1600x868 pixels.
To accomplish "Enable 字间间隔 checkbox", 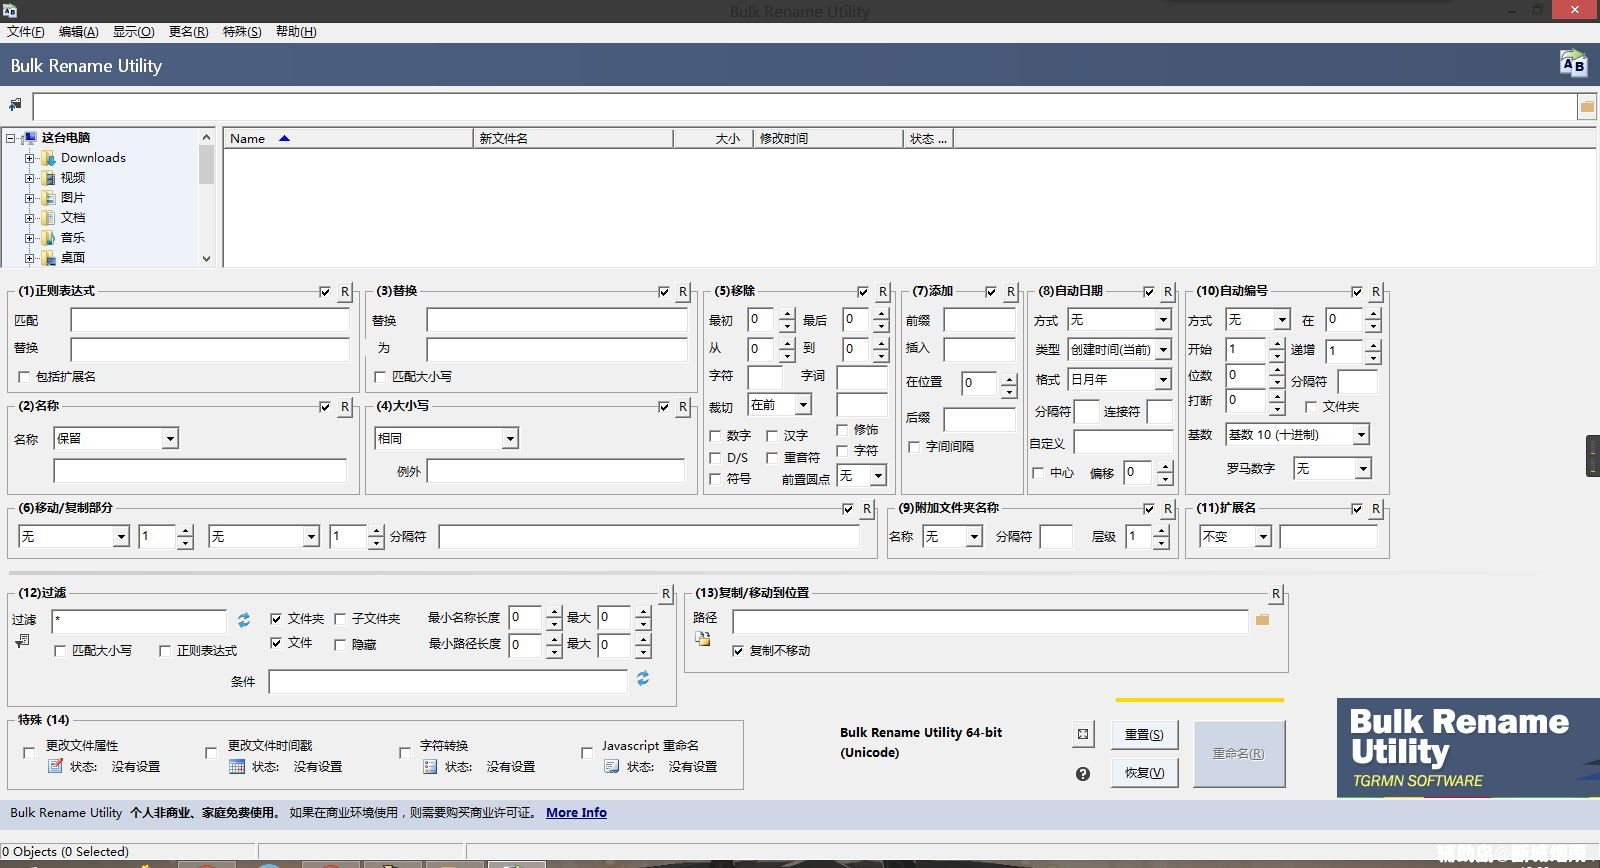I will (x=914, y=447).
